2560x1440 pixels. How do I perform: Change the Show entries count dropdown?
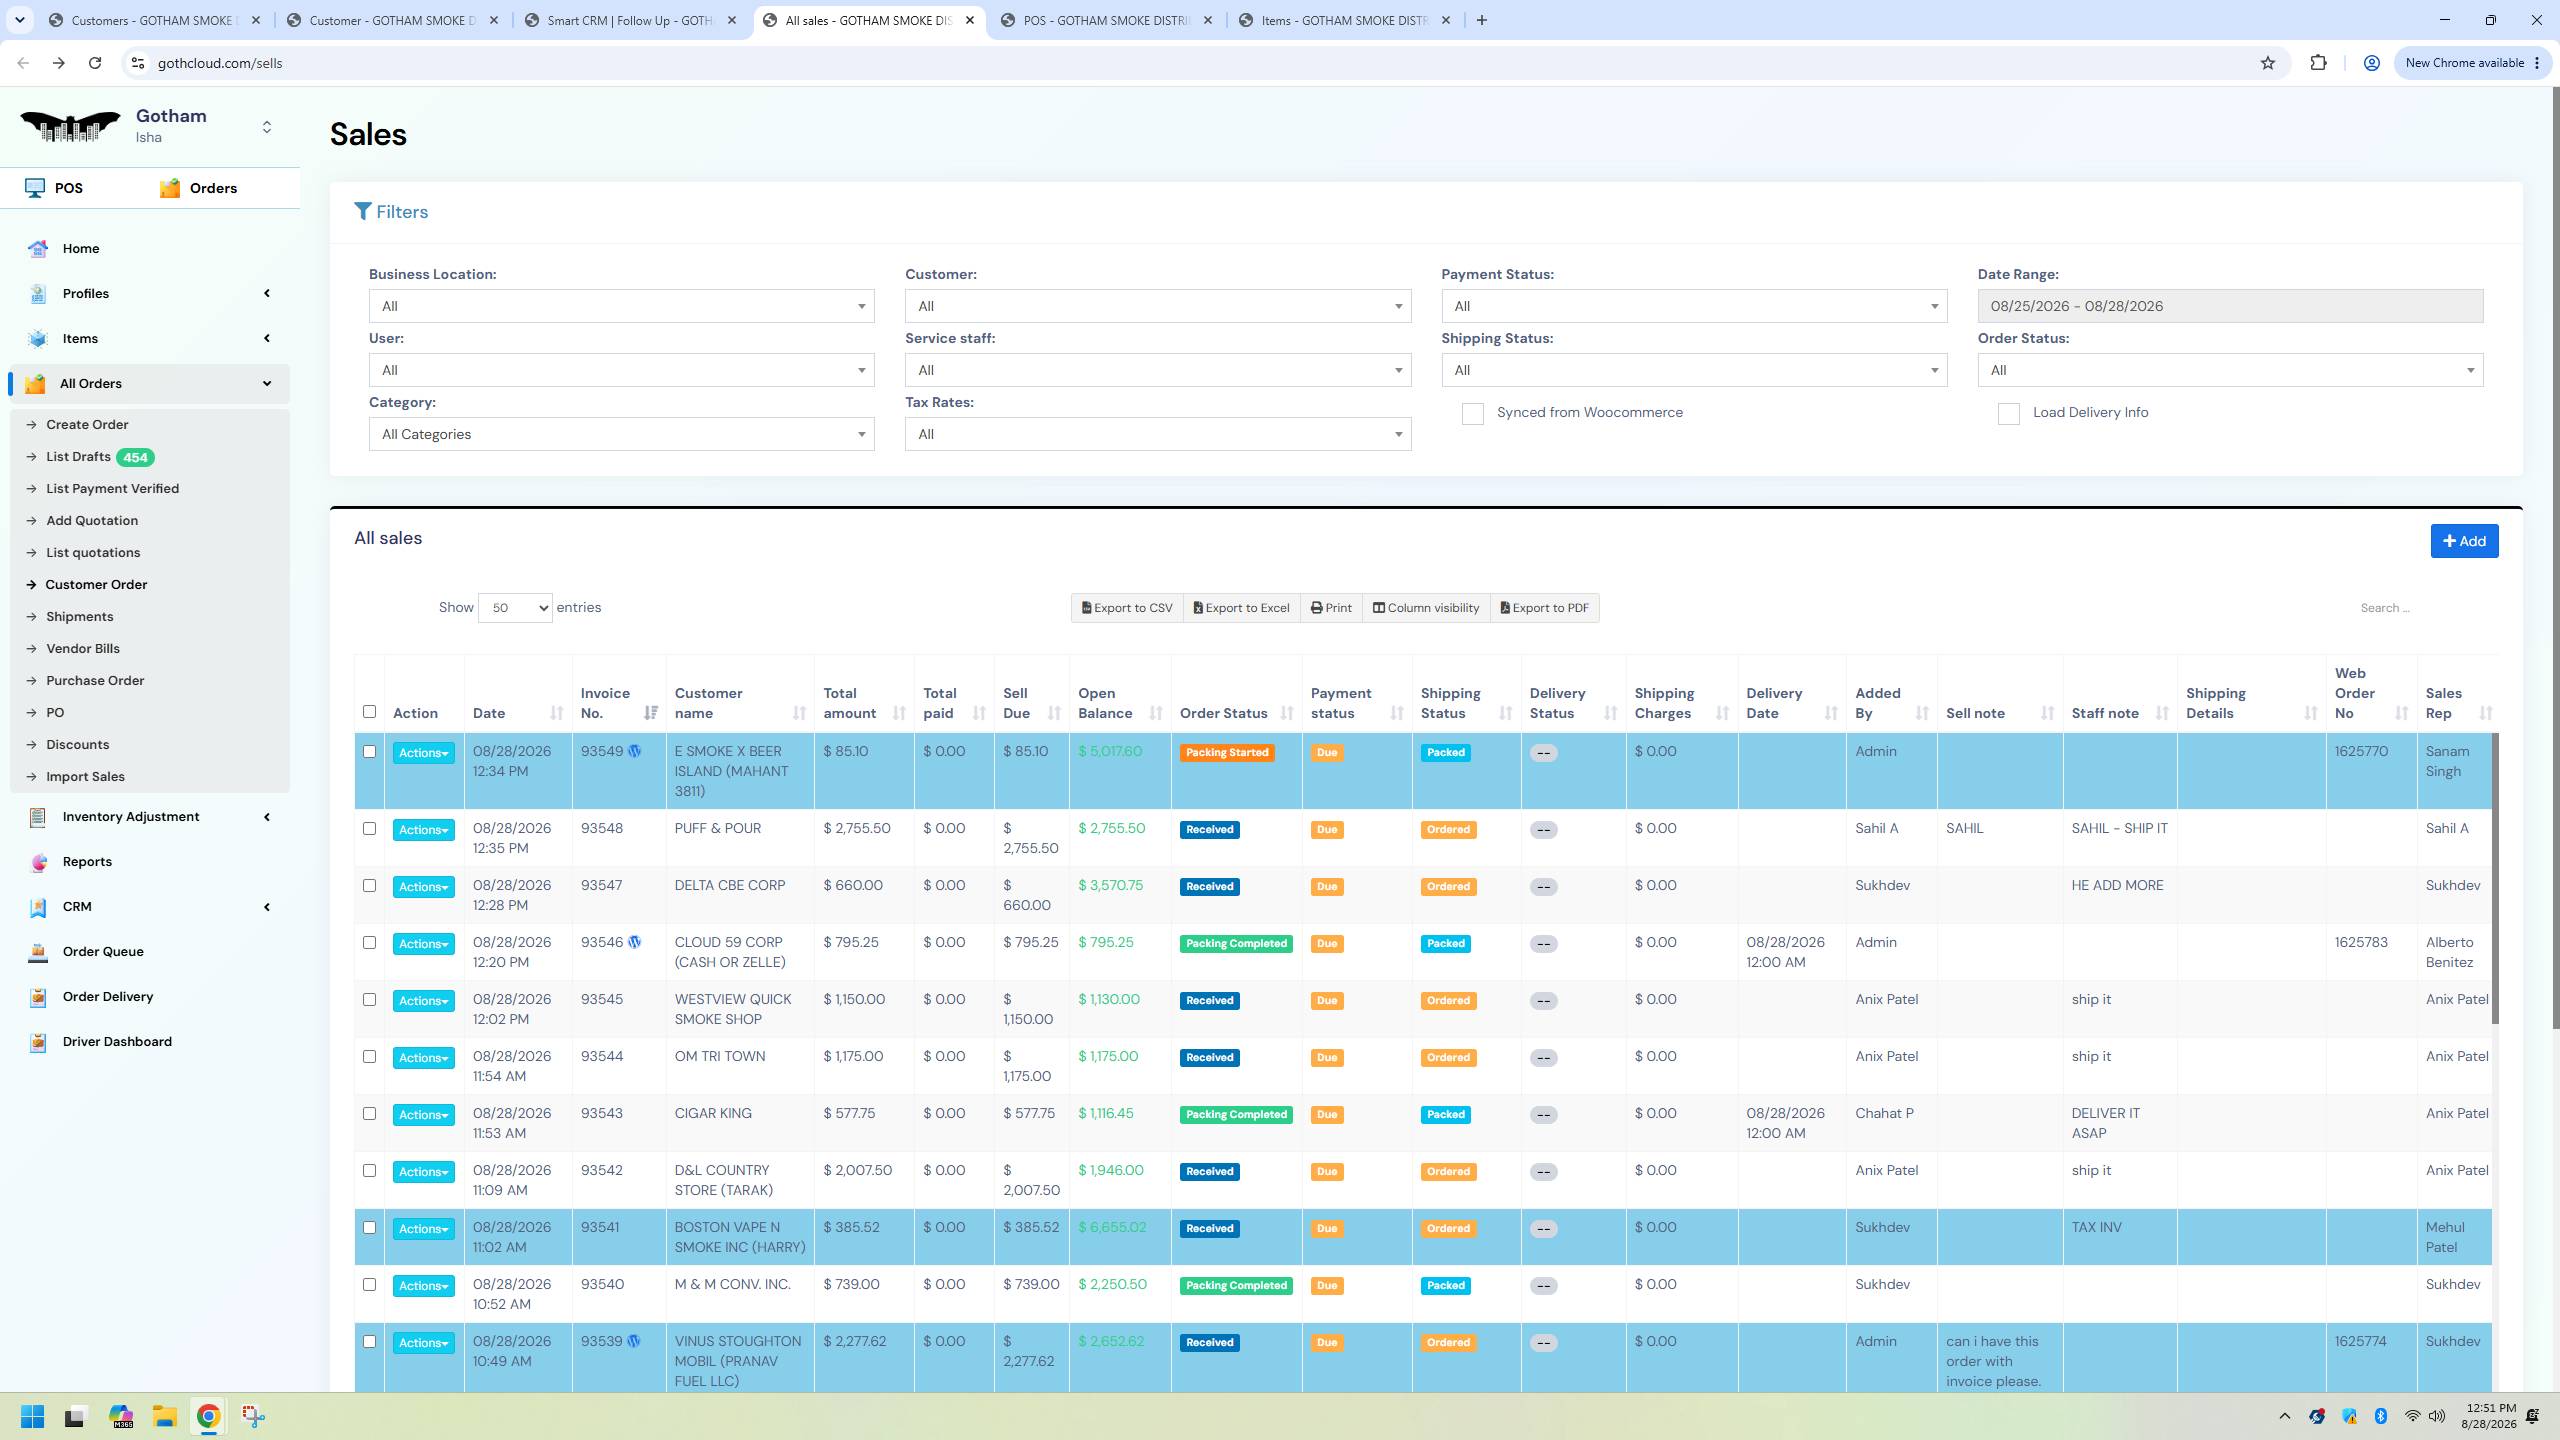coord(515,608)
